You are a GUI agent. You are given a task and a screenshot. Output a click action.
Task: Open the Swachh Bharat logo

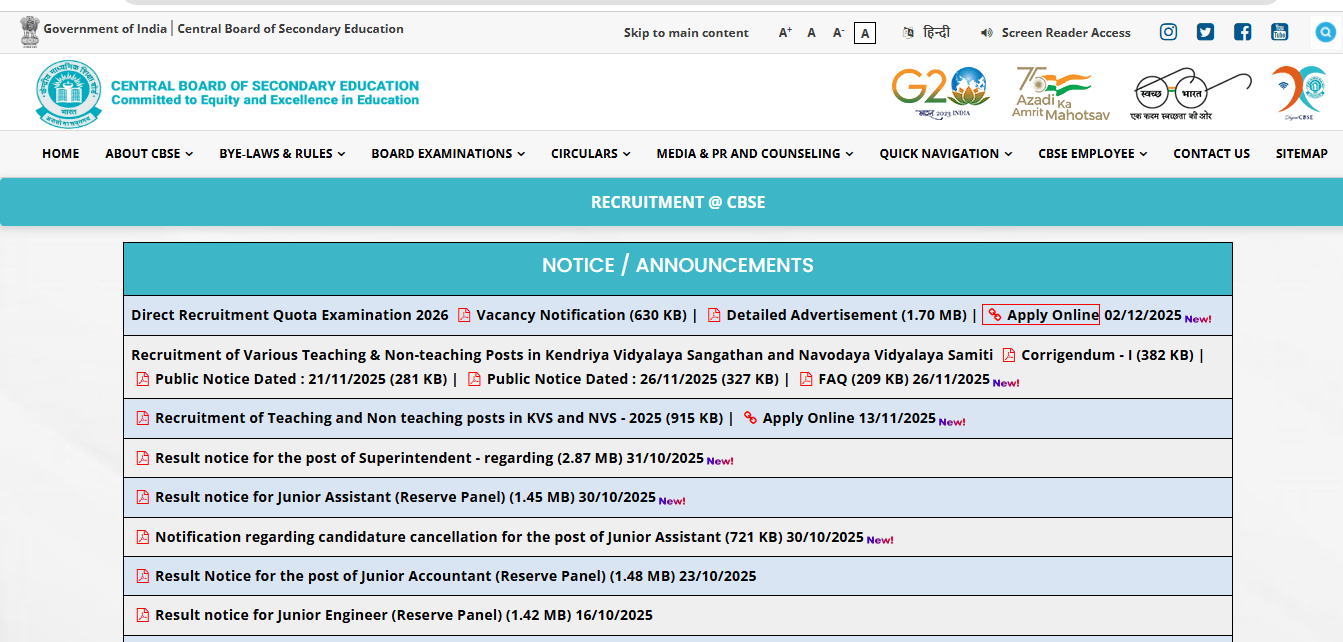tap(1190, 93)
